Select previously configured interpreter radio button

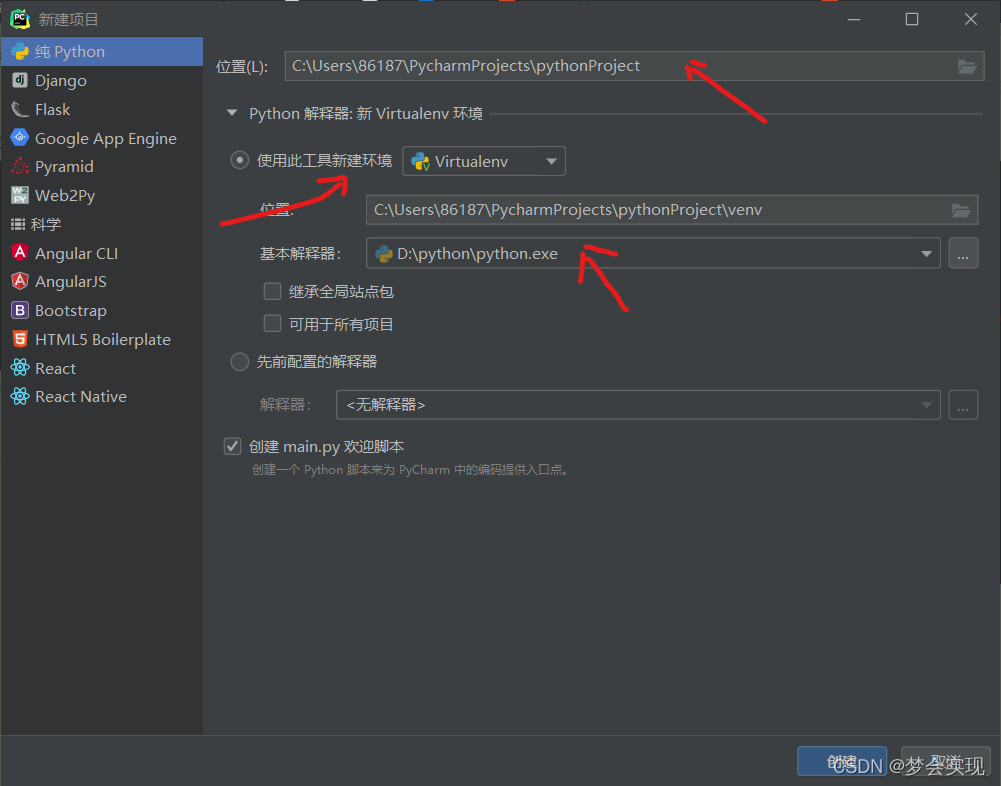point(239,362)
